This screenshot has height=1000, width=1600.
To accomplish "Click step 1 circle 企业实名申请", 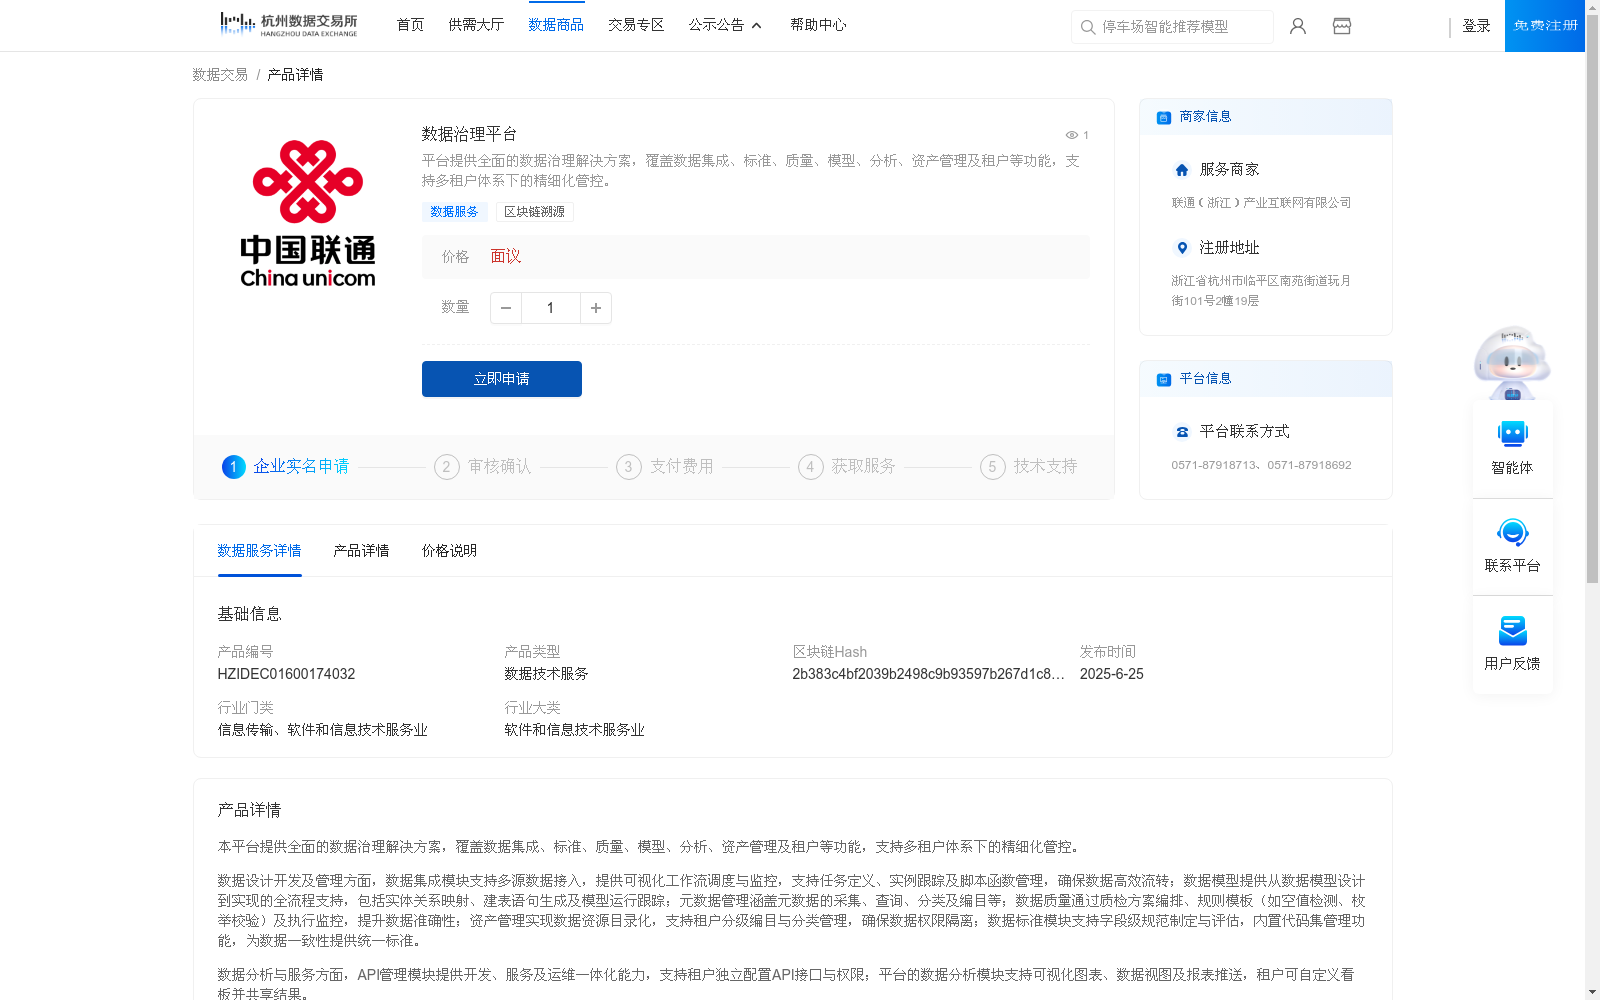I will tap(233, 467).
